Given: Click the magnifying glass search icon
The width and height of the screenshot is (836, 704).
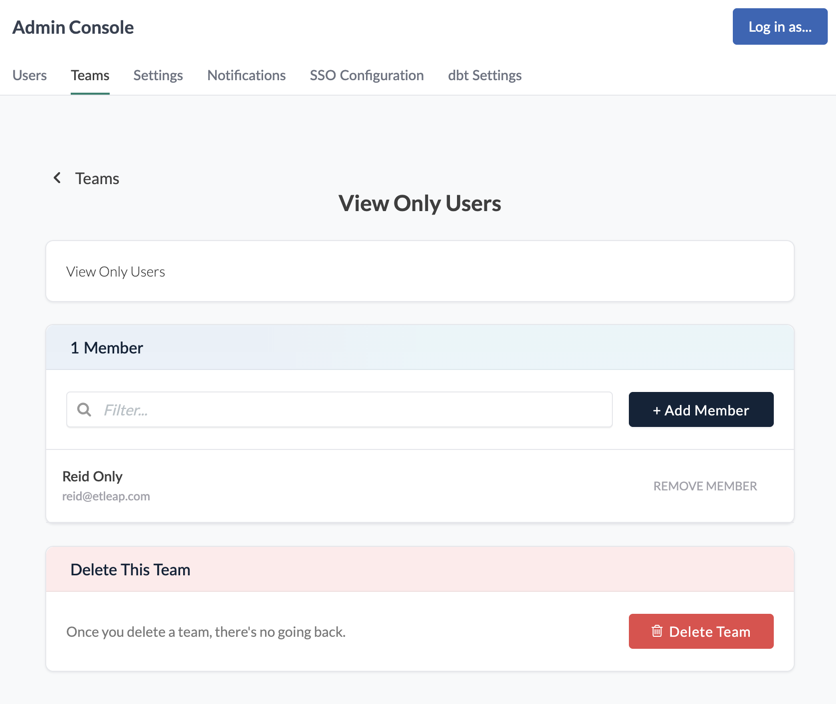Looking at the screenshot, I should [84, 409].
